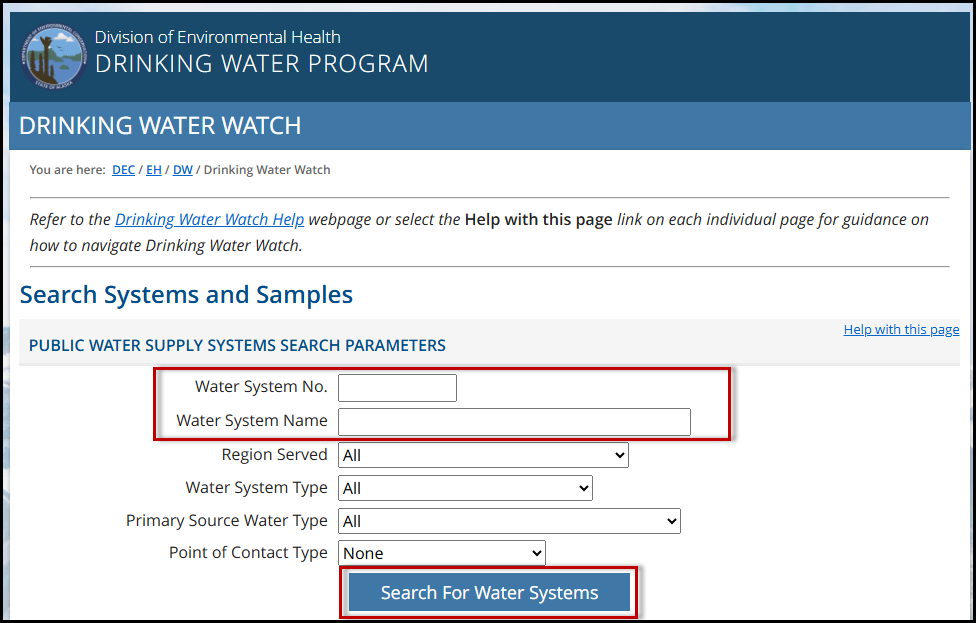Open the Water System Type dropdown

tap(465, 488)
